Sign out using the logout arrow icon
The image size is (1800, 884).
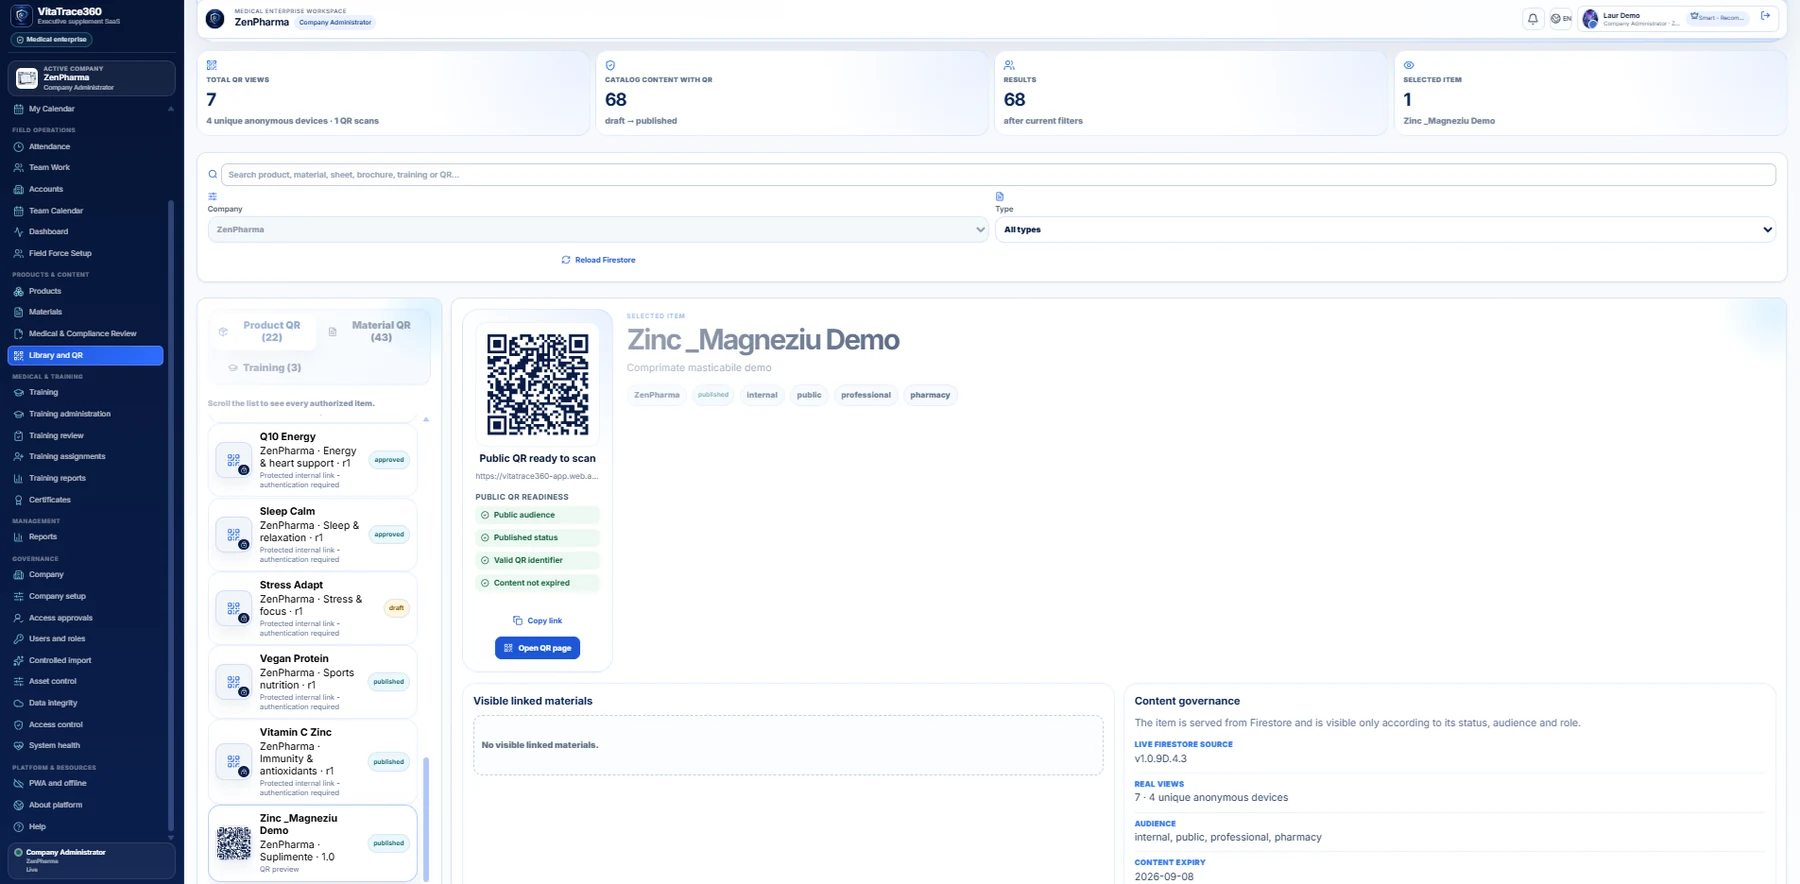(1765, 16)
